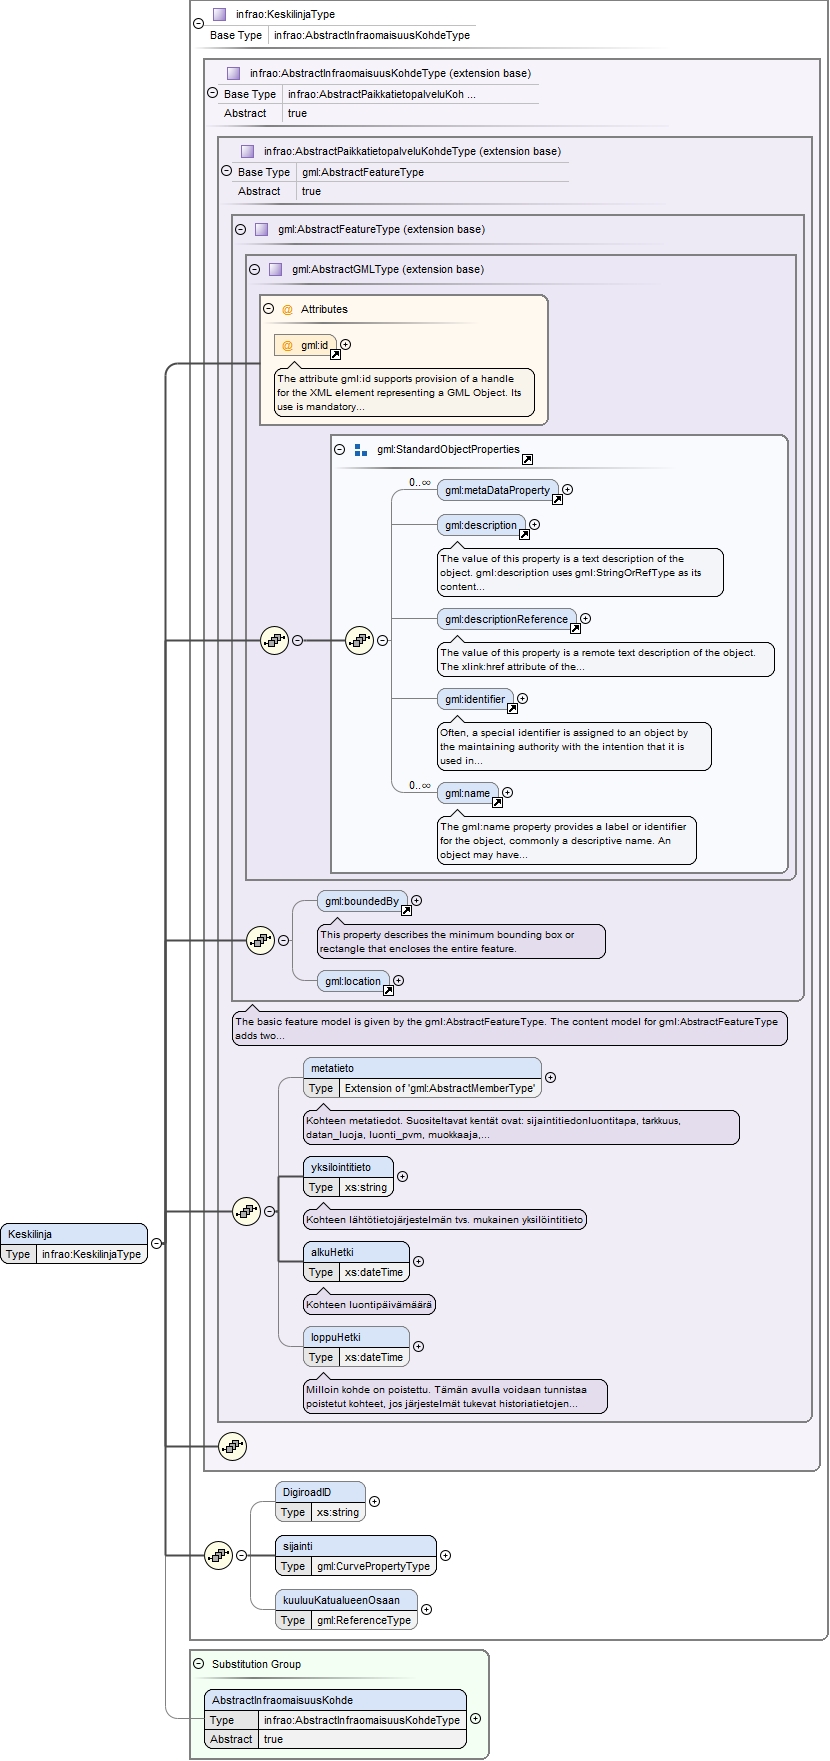Expand sijainti plus button
830x1761 pixels.
(445, 1555)
